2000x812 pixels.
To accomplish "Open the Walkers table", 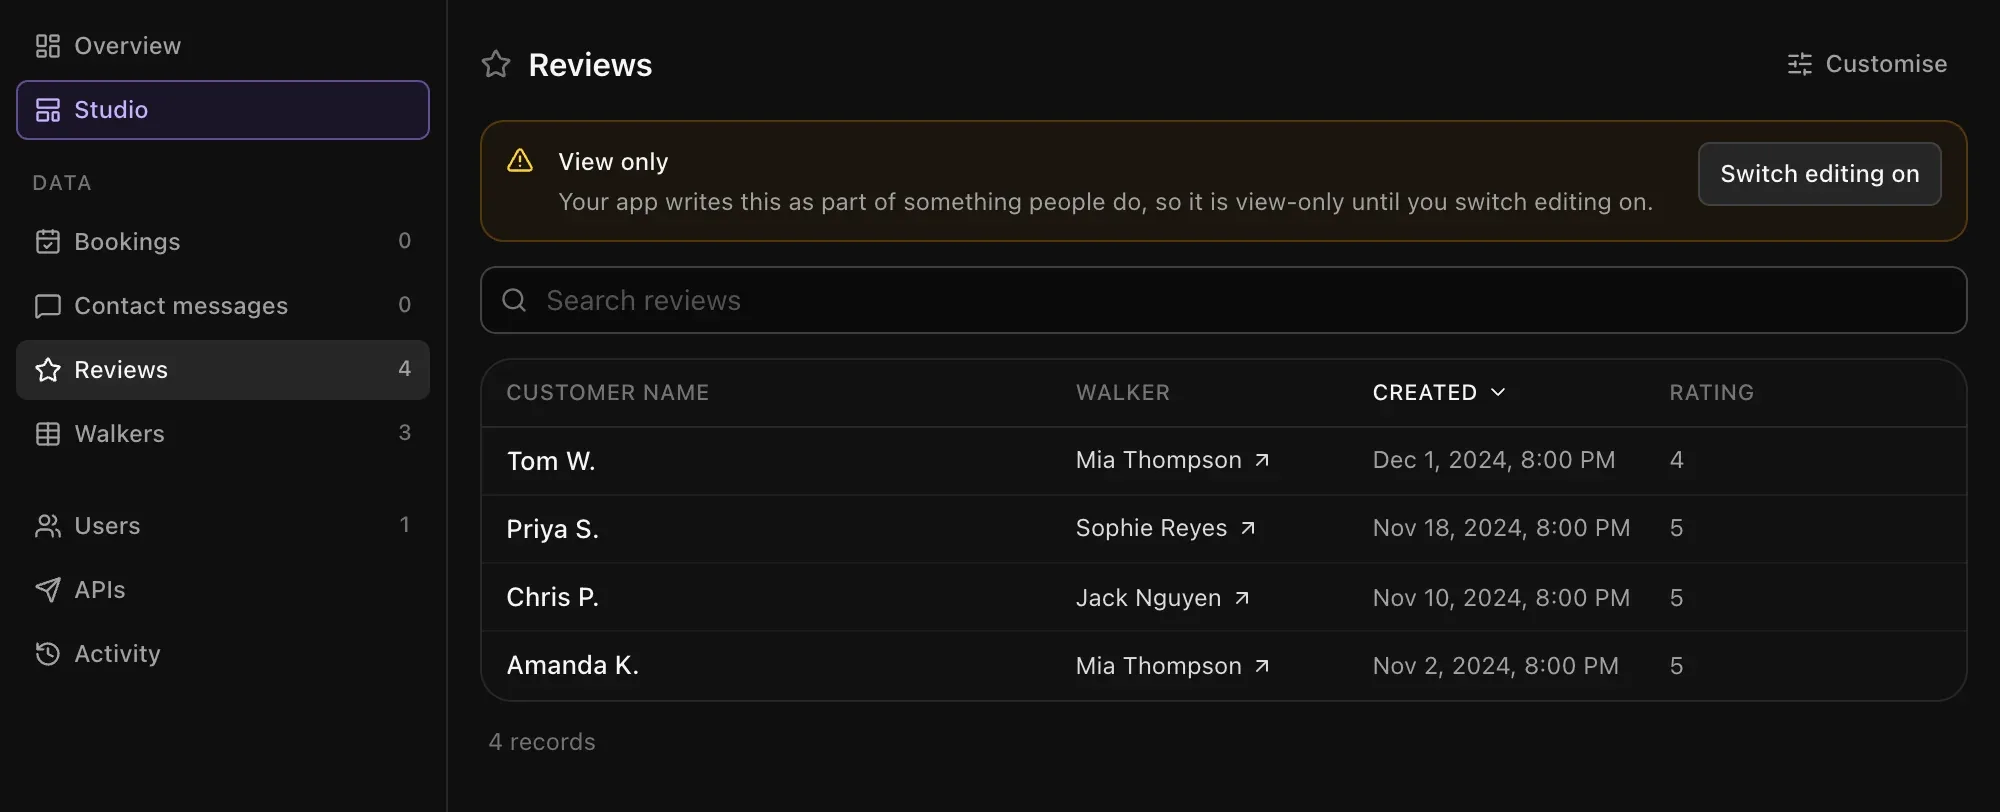I will pyautogui.click(x=223, y=434).
